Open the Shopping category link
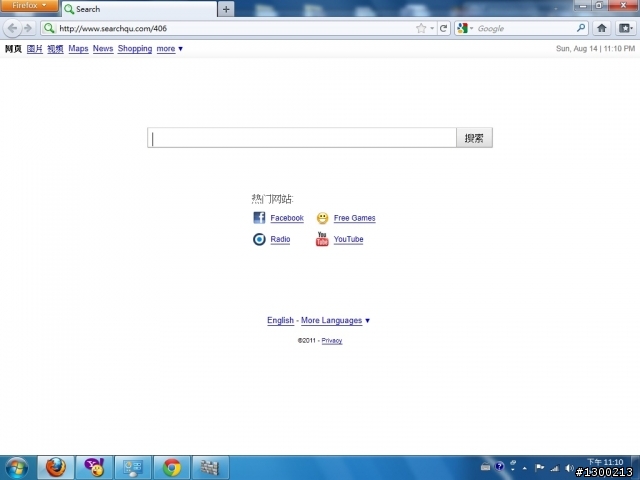 click(x=135, y=49)
